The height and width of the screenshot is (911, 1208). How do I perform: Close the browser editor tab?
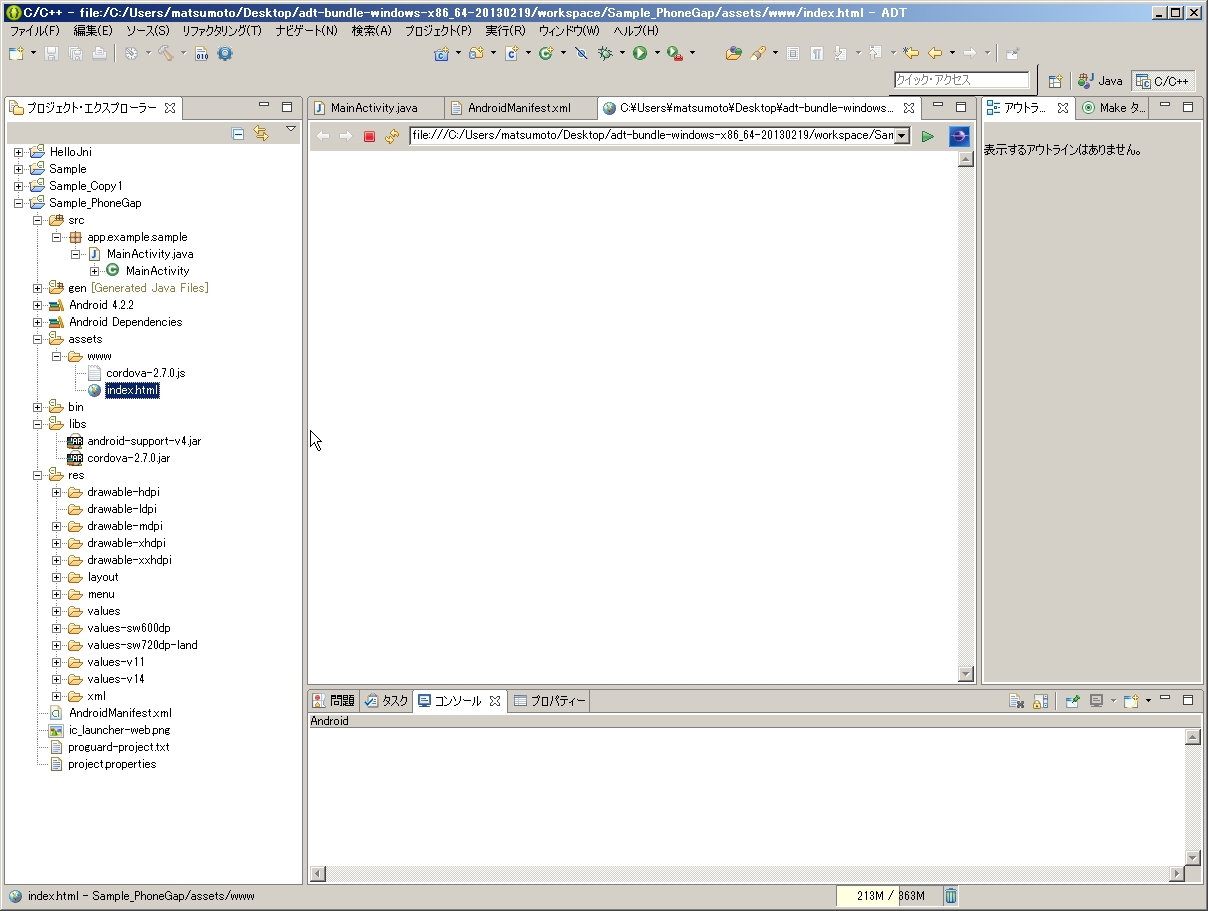pos(909,108)
